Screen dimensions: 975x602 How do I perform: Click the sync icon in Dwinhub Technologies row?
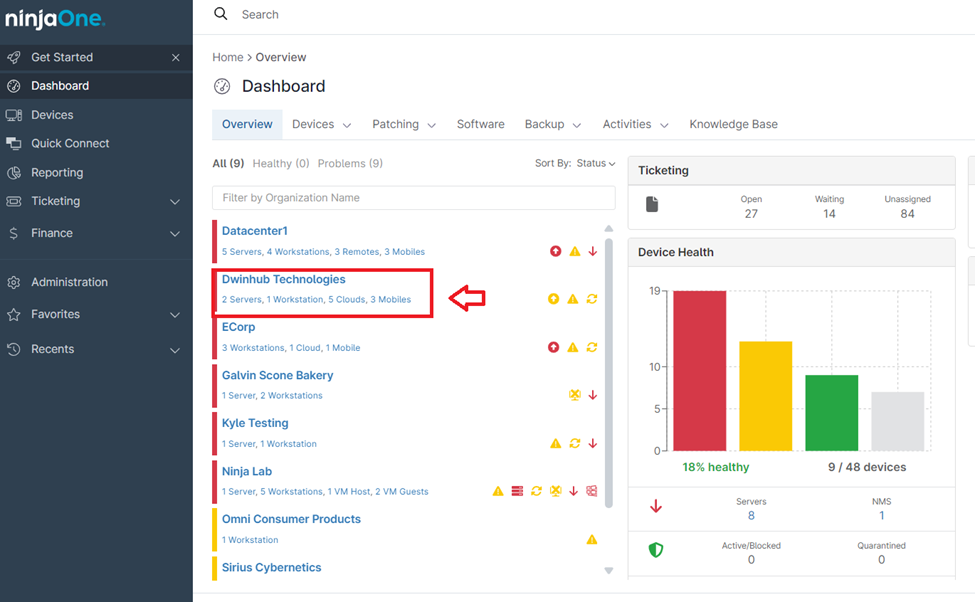[592, 299]
